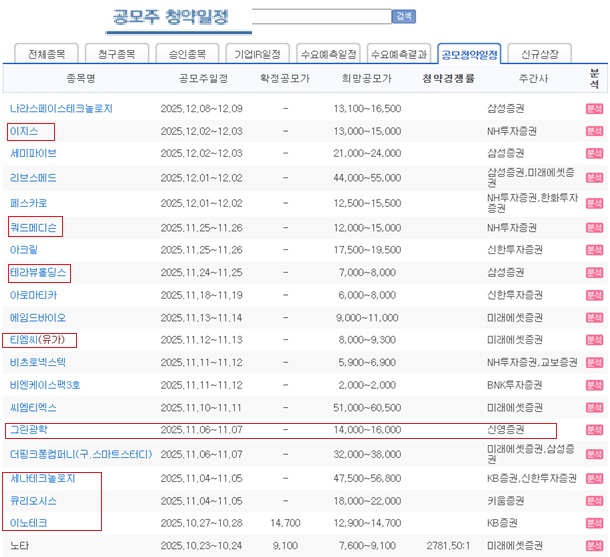Screen dimensions: 610x557
Task: Open the 이지스 stock link
Action: click(x=24, y=131)
